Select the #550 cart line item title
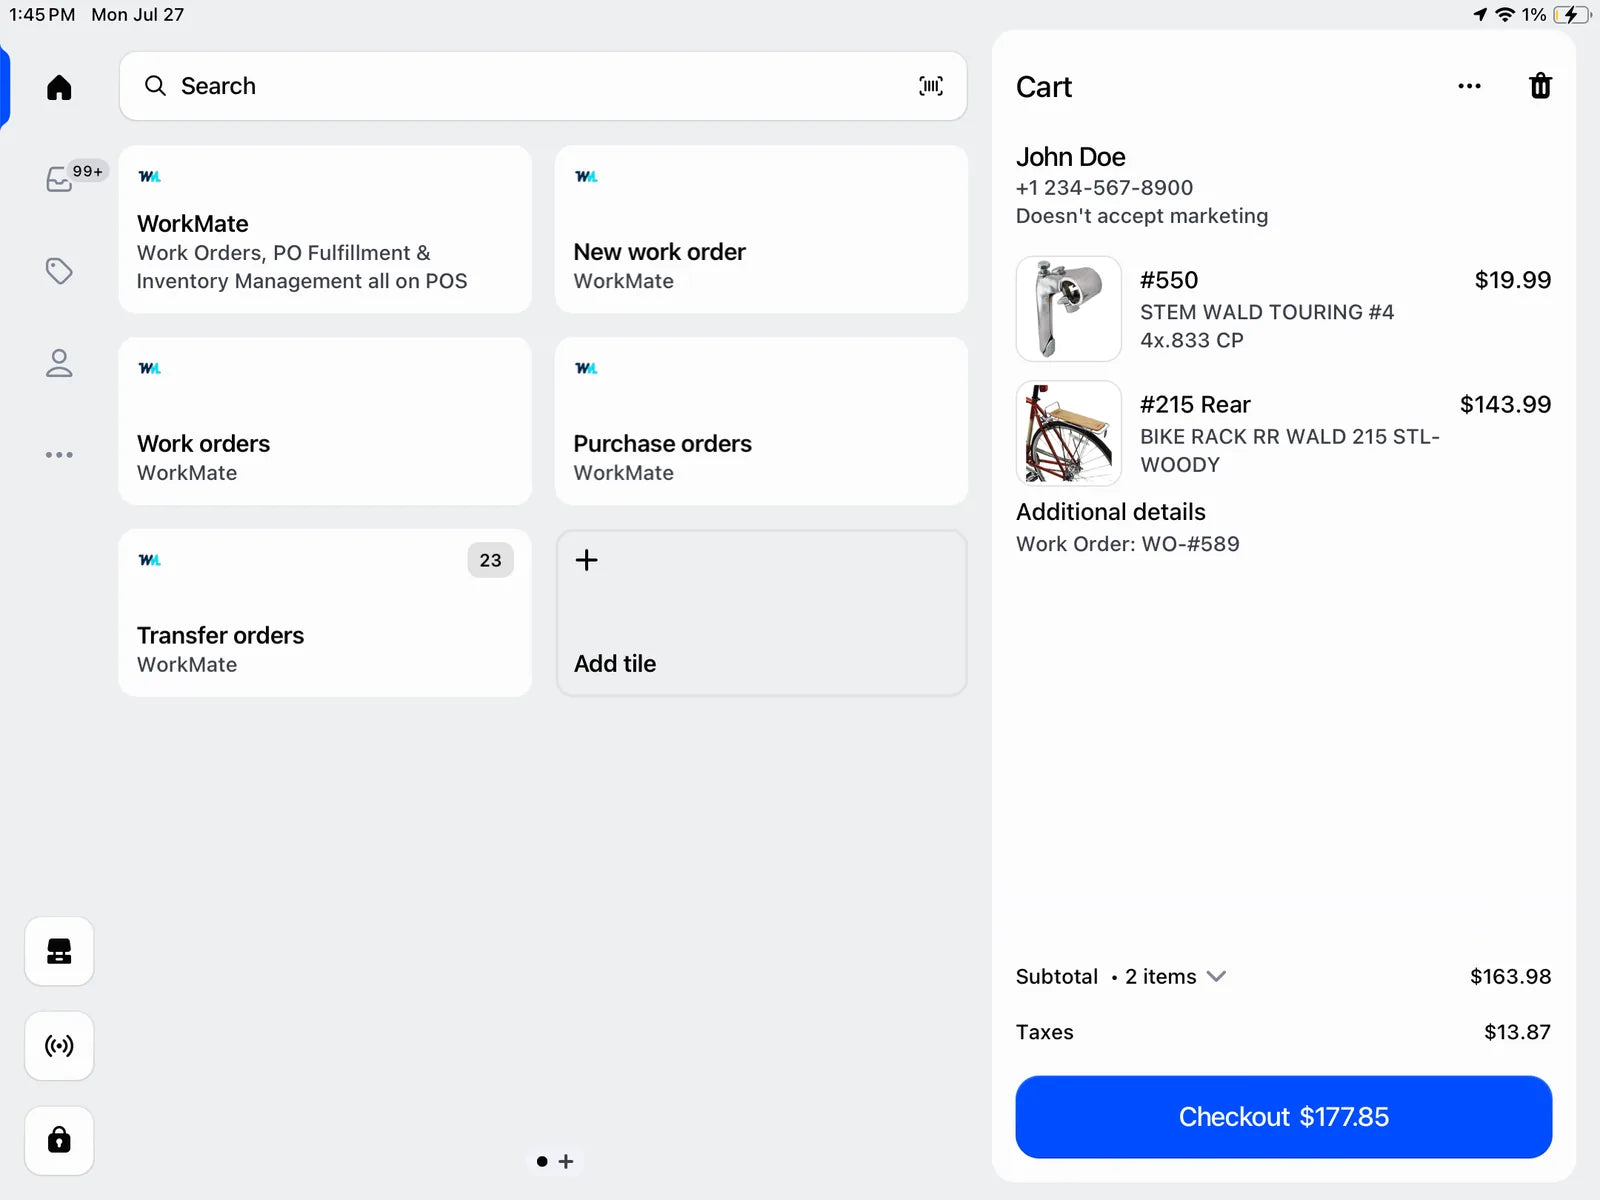Viewport: 1600px width, 1200px height. pos(1169,280)
